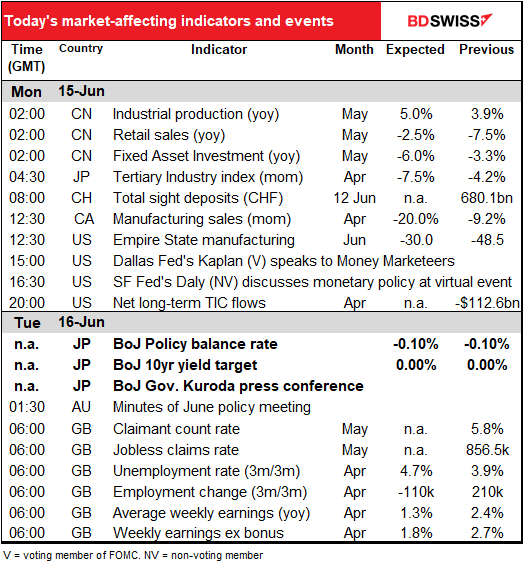Image resolution: width=523 pixels, height=563 pixels.
Task: Select Total sight deposits (CHF) row
Action: (261, 198)
